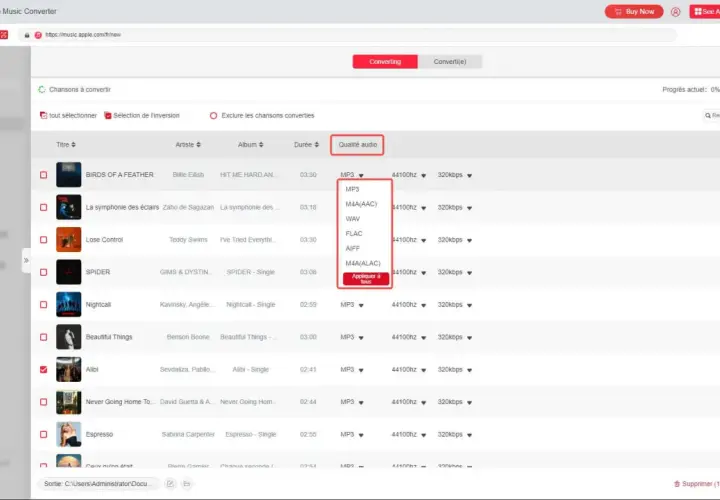The height and width of the screenshot is (500, 720).
Task: Check the Lose Control checkbox
Action: (x=44, y=240)
